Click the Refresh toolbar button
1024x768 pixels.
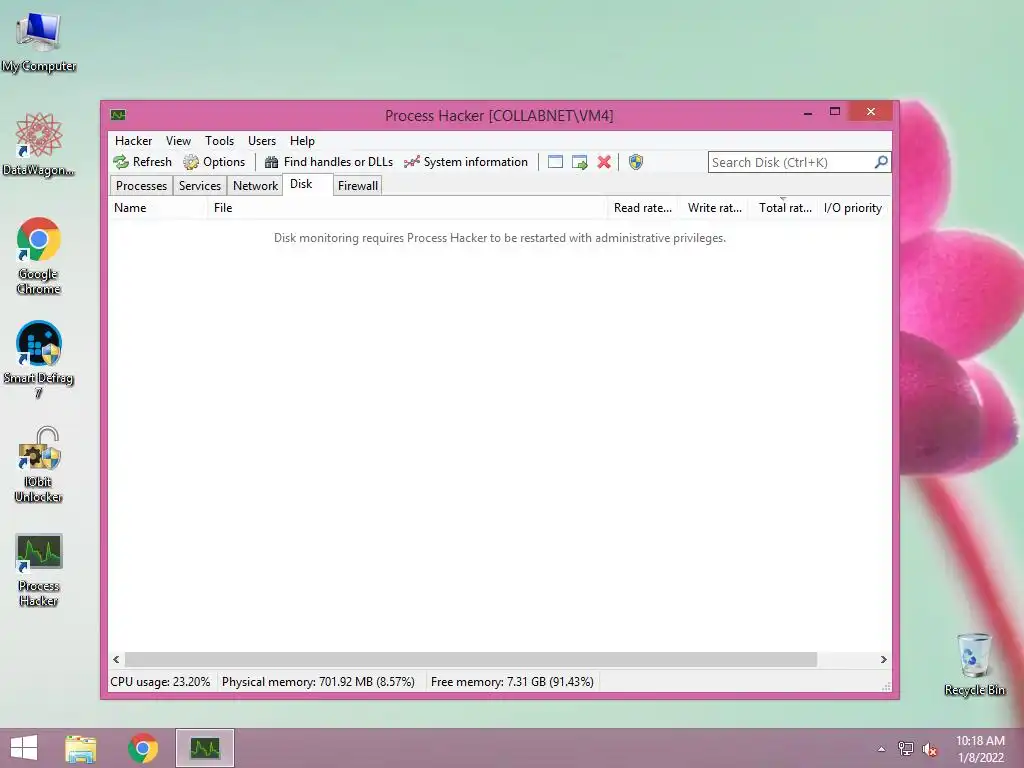pyautogui.click(x=142, y=162)
